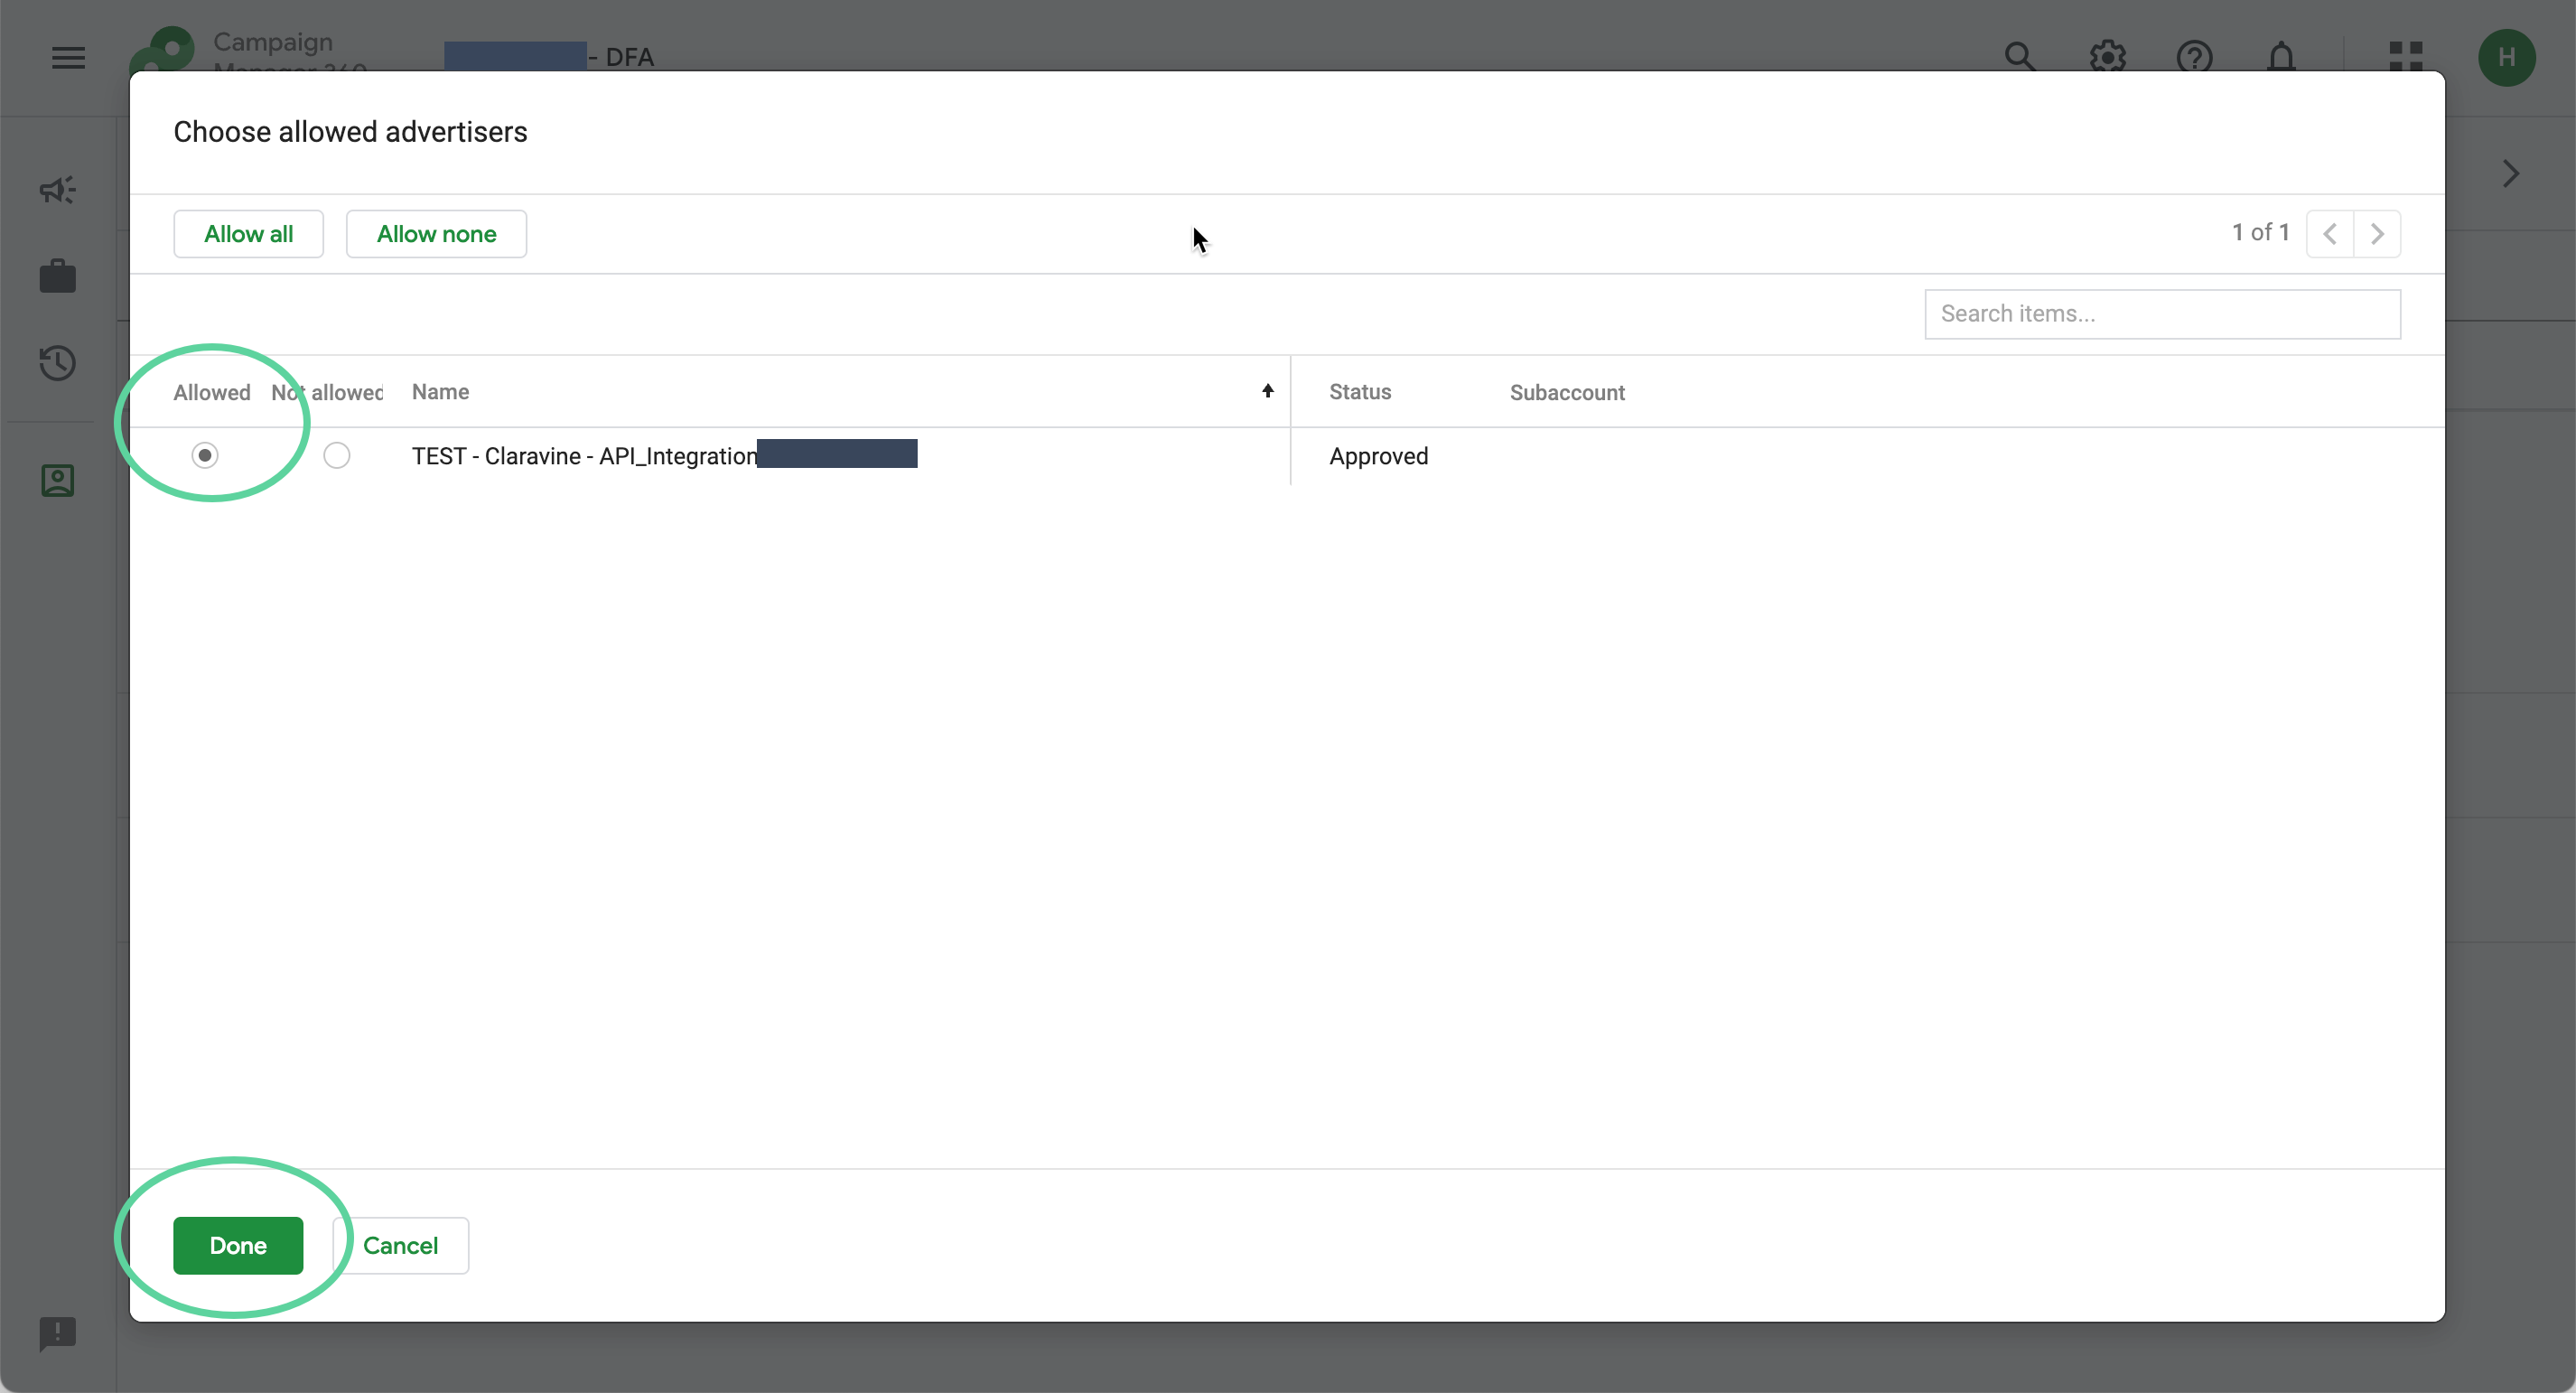
Task: Open the user profiles sidebar icon
Action: 58,481
